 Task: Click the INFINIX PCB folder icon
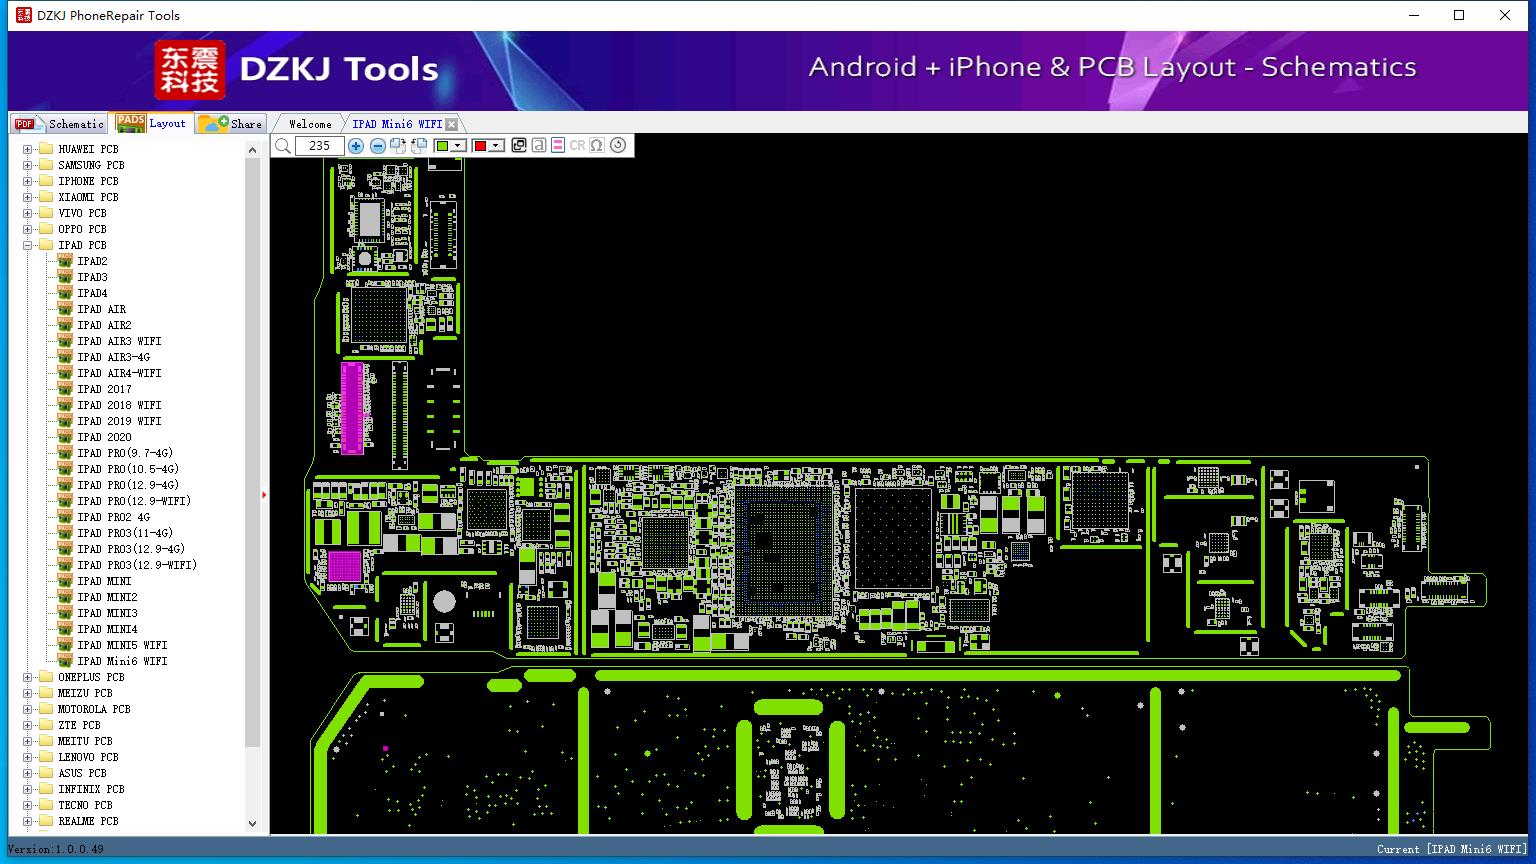coord(45,789)
